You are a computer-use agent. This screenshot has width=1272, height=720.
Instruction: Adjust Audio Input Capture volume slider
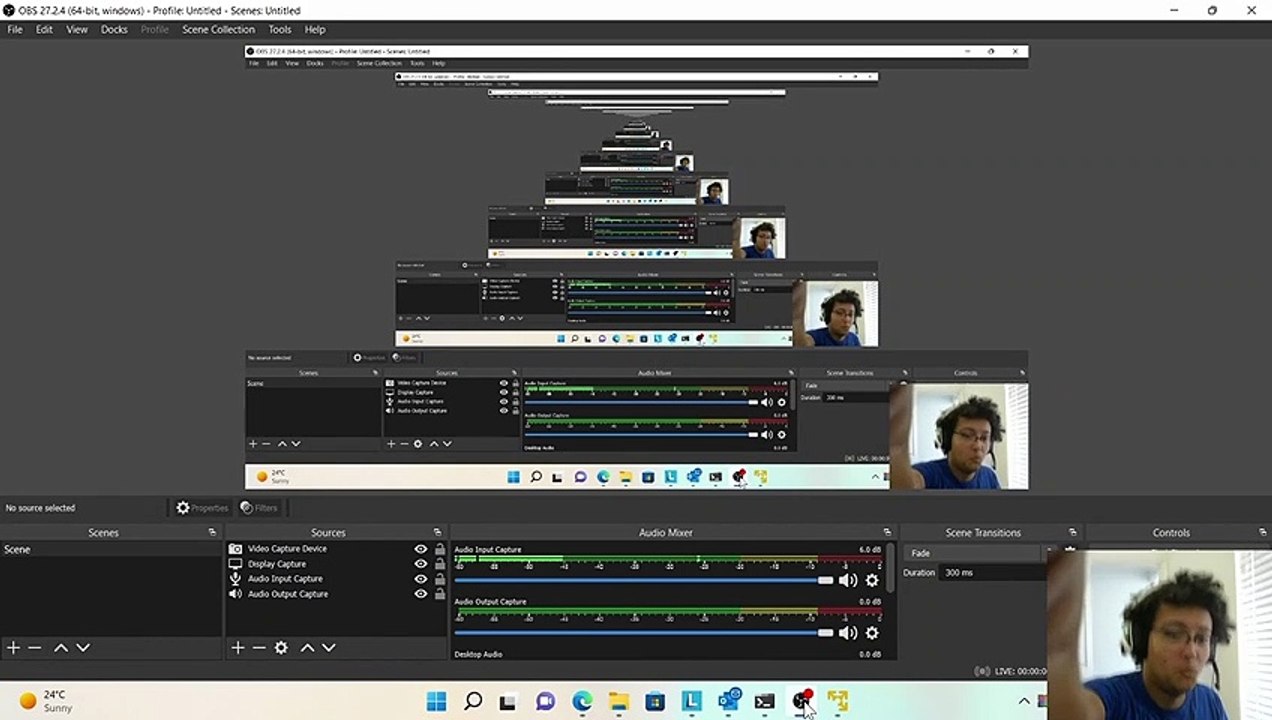pyautogui.click(x=644, y=580)
